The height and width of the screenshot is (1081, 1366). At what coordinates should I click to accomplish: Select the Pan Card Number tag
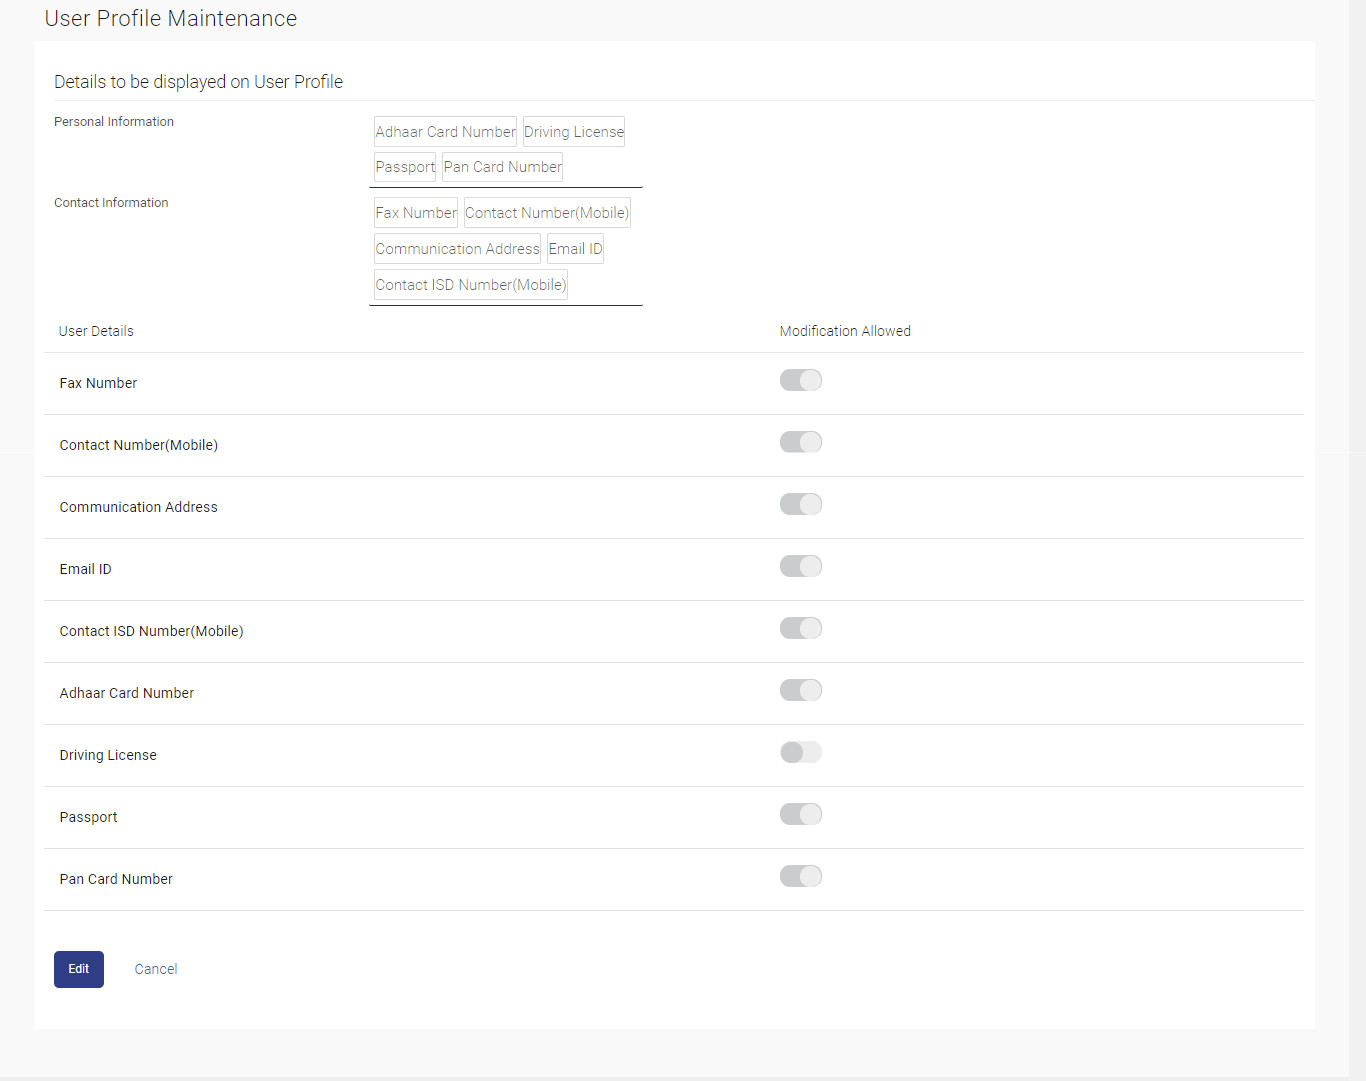coord(502,167)
